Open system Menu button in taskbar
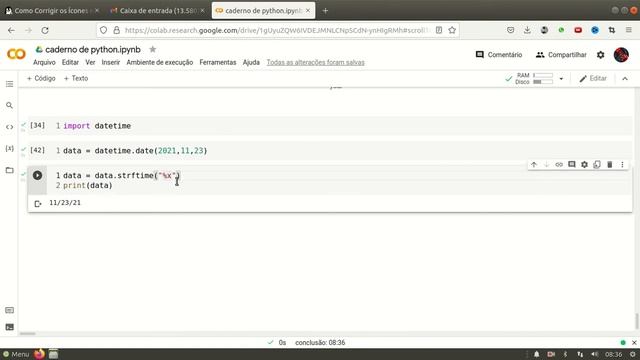 16,354
